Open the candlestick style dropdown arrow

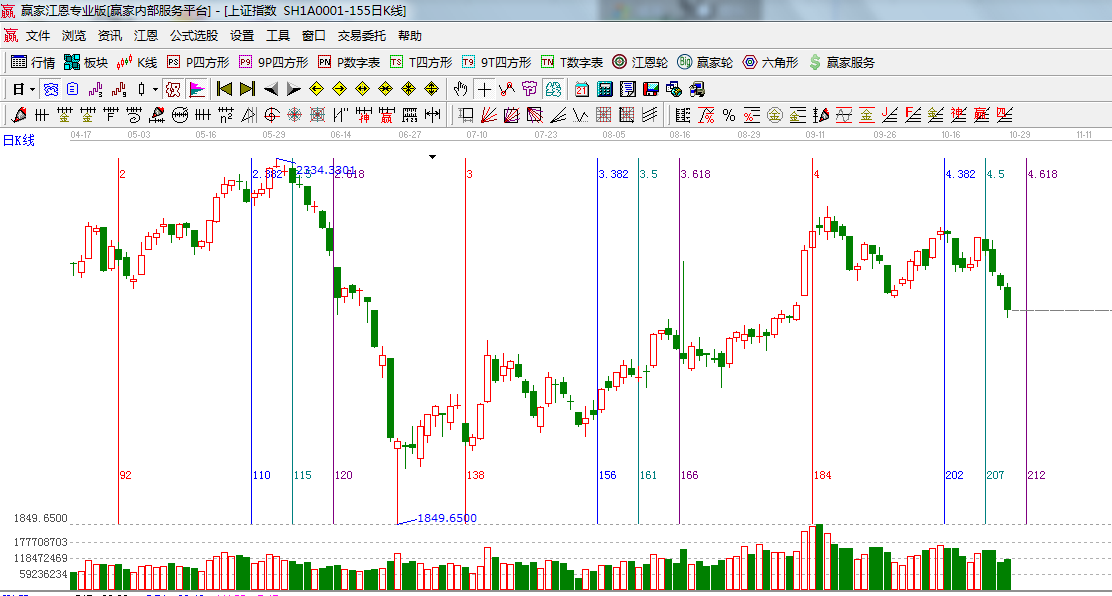tap(155, 89)
